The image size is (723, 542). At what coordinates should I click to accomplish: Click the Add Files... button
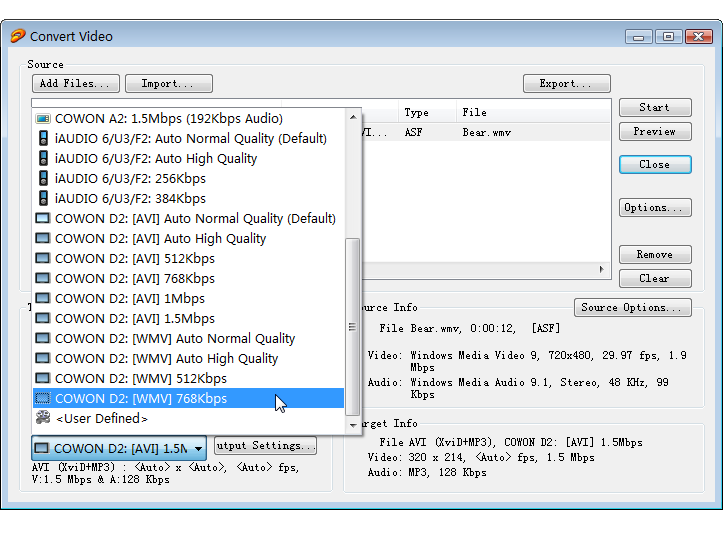pyautogui.click(x=76, y=83)
